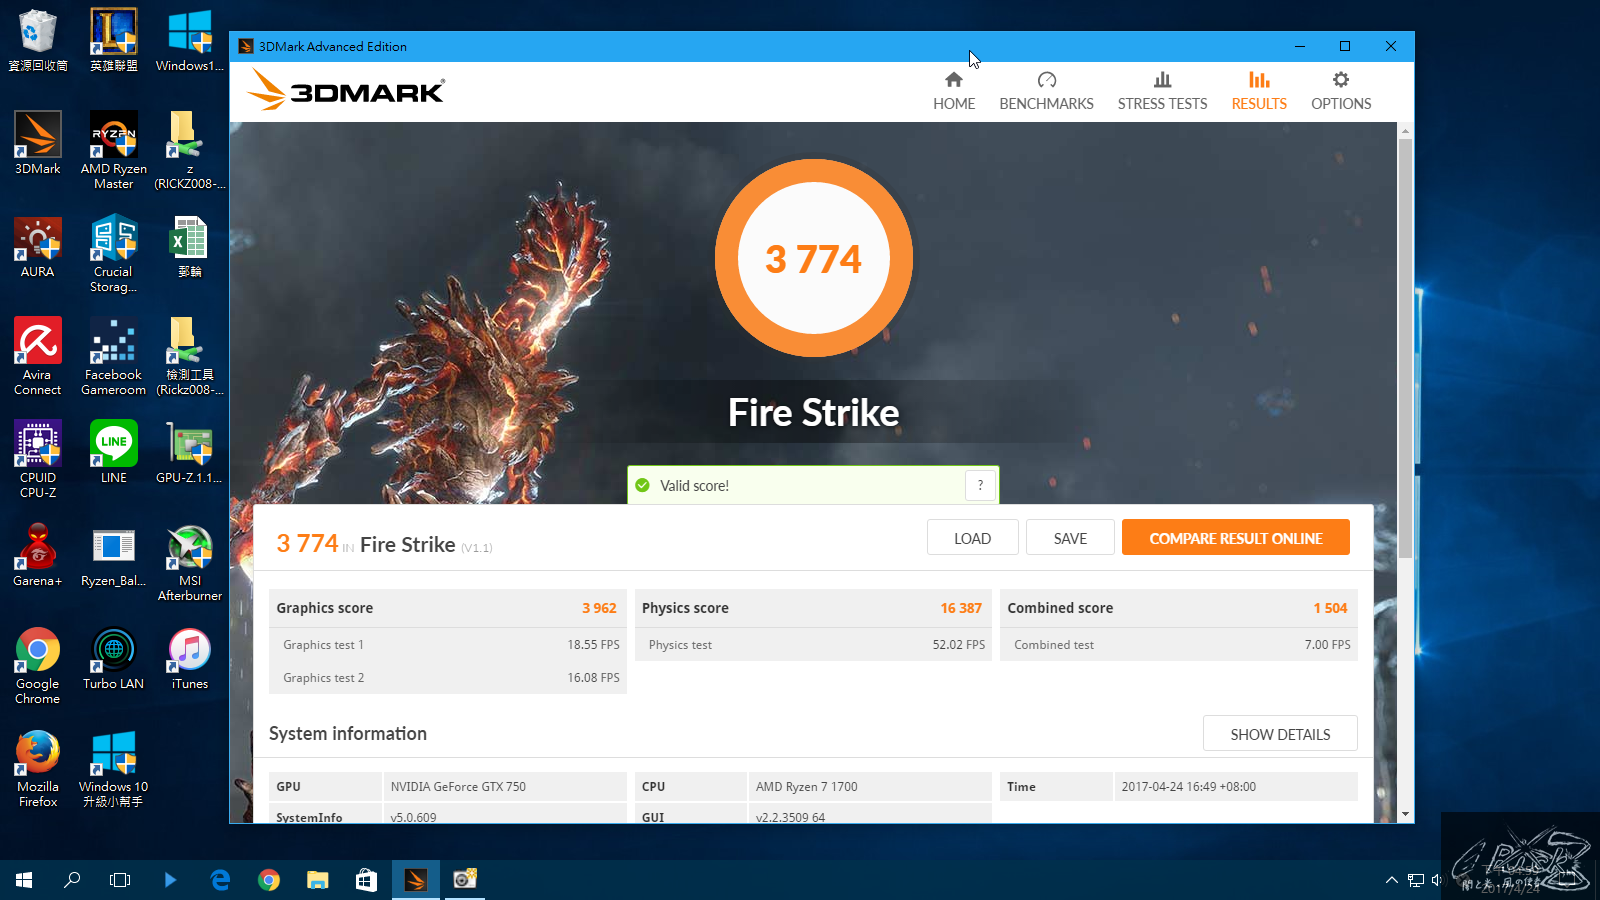Click the Graphics test 1 row
The height and width of the screenshot is (900, 1600).
[x=448, y=645]
